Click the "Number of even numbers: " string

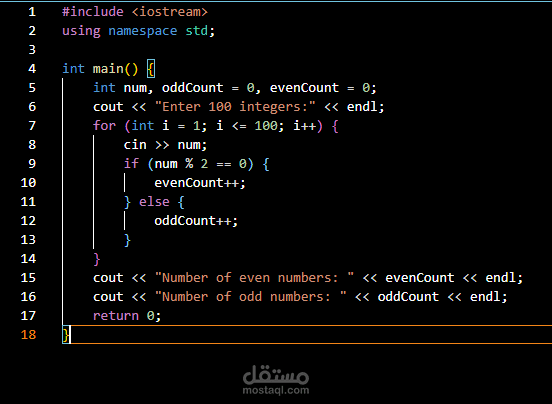click(254, 278)
